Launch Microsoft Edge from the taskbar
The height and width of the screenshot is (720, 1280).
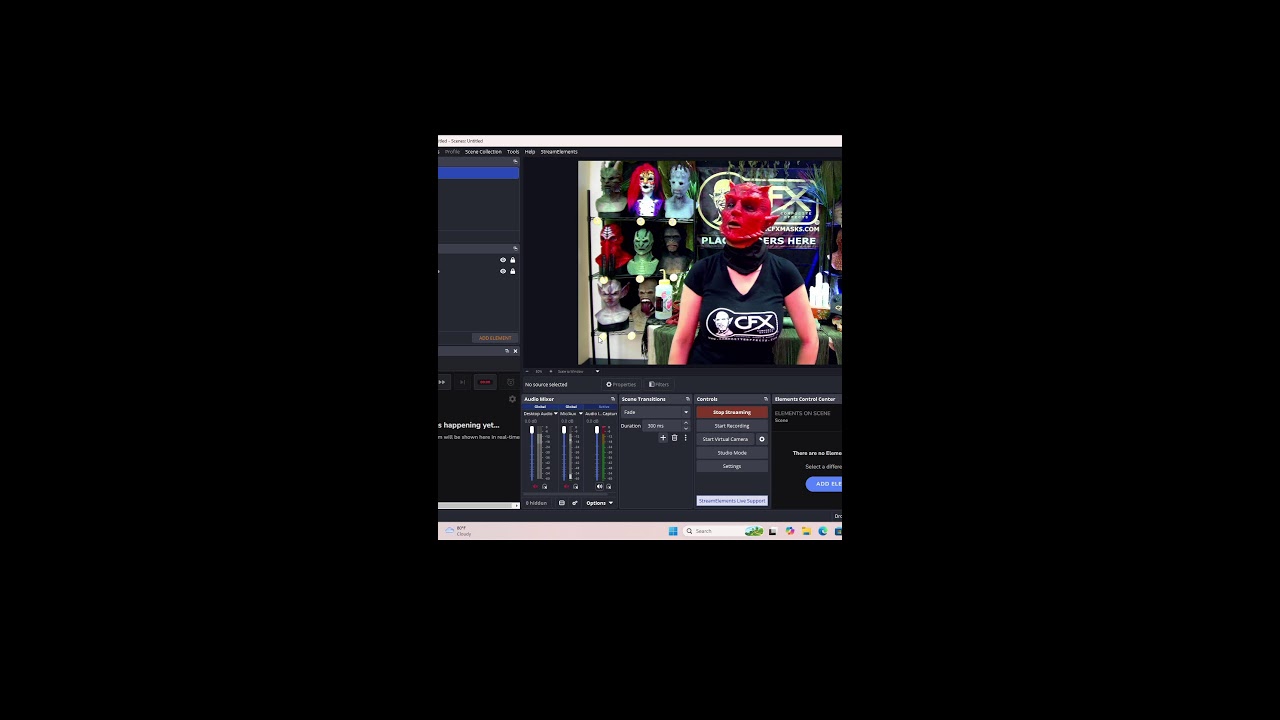(x=823, y=531)
